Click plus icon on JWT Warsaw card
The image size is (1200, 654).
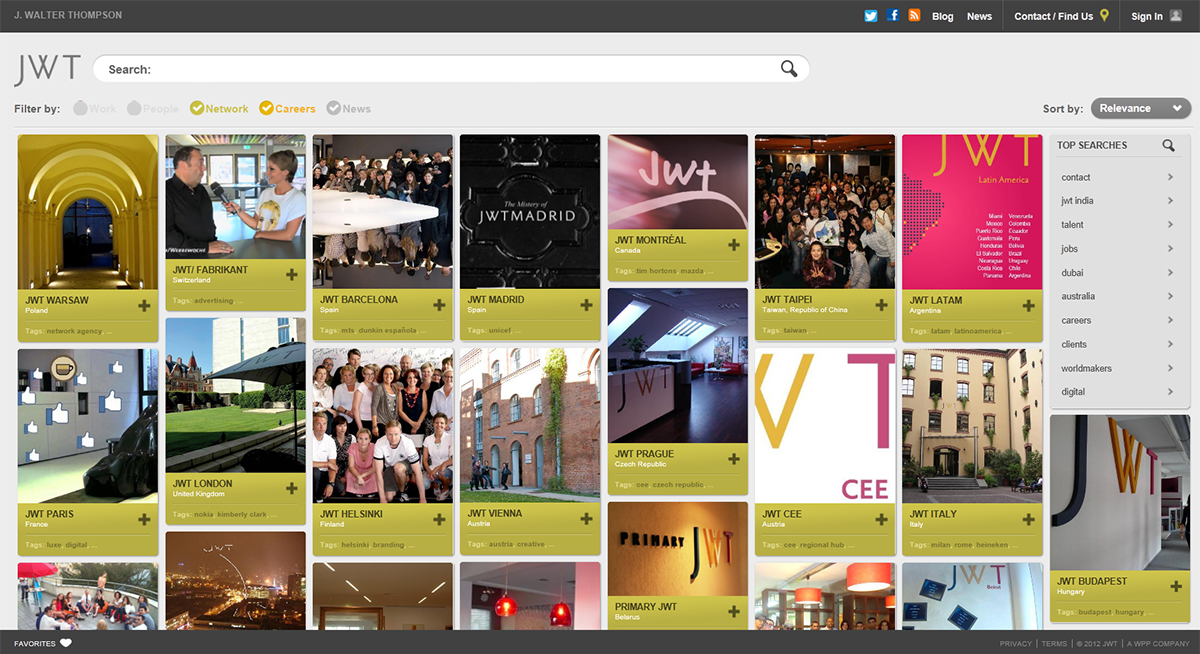pyautogui.click(x=144, y=305)
